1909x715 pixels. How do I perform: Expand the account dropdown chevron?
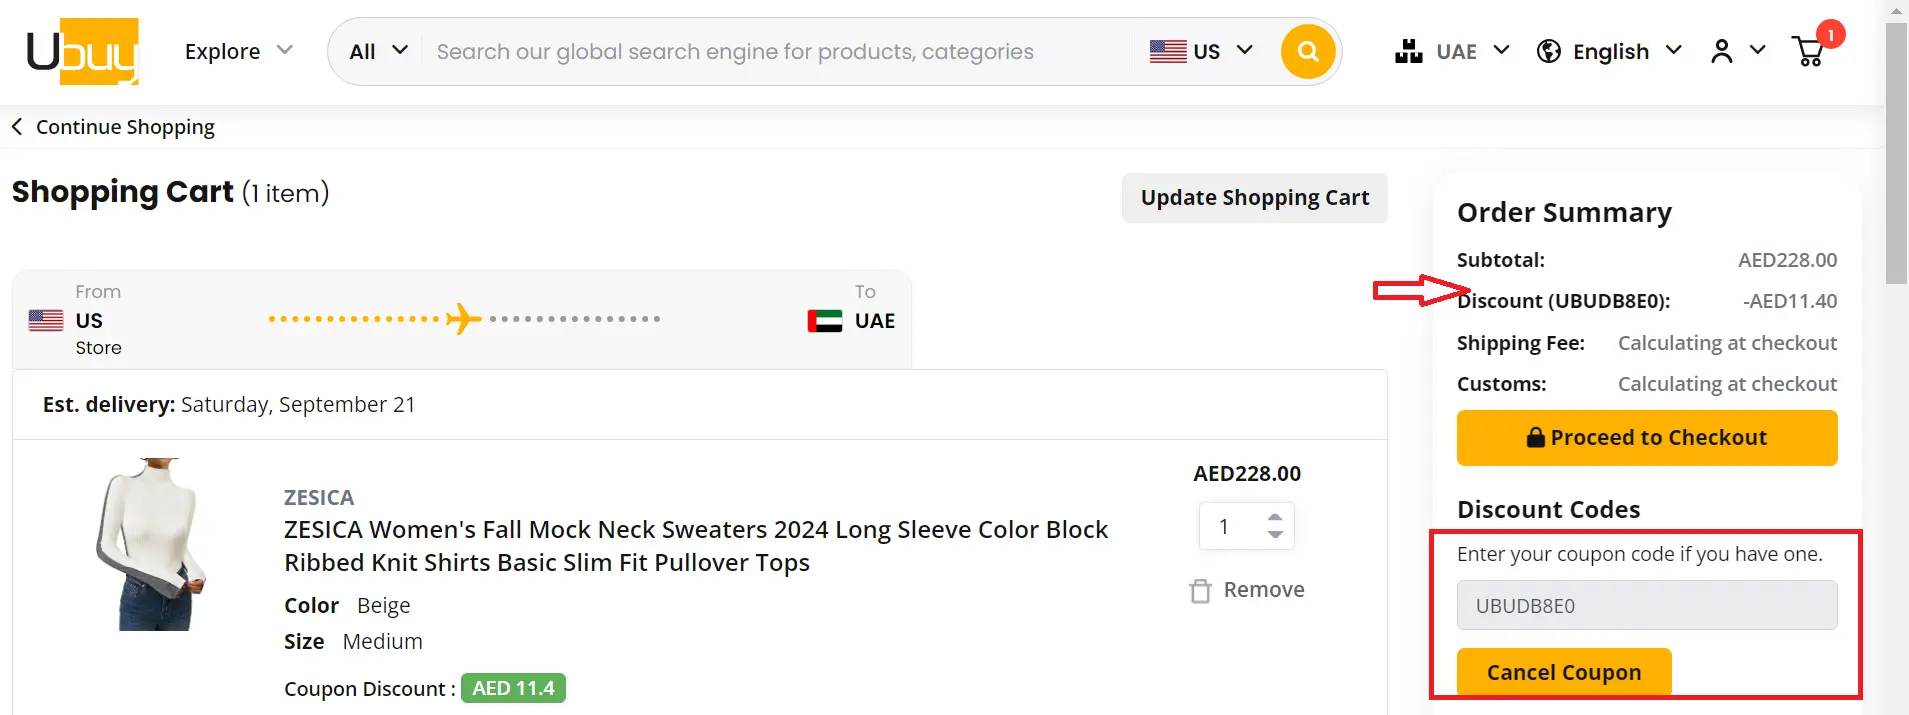click(x=1757, y=51)
